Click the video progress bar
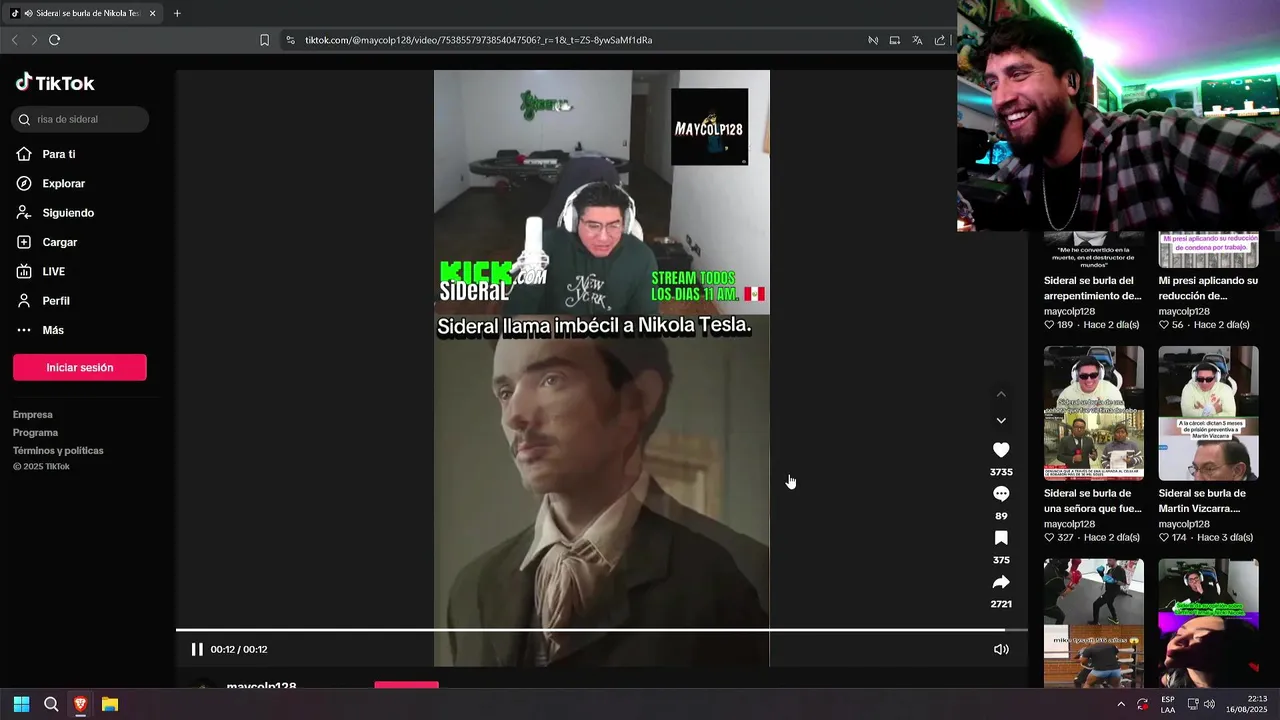 [601, 630]
